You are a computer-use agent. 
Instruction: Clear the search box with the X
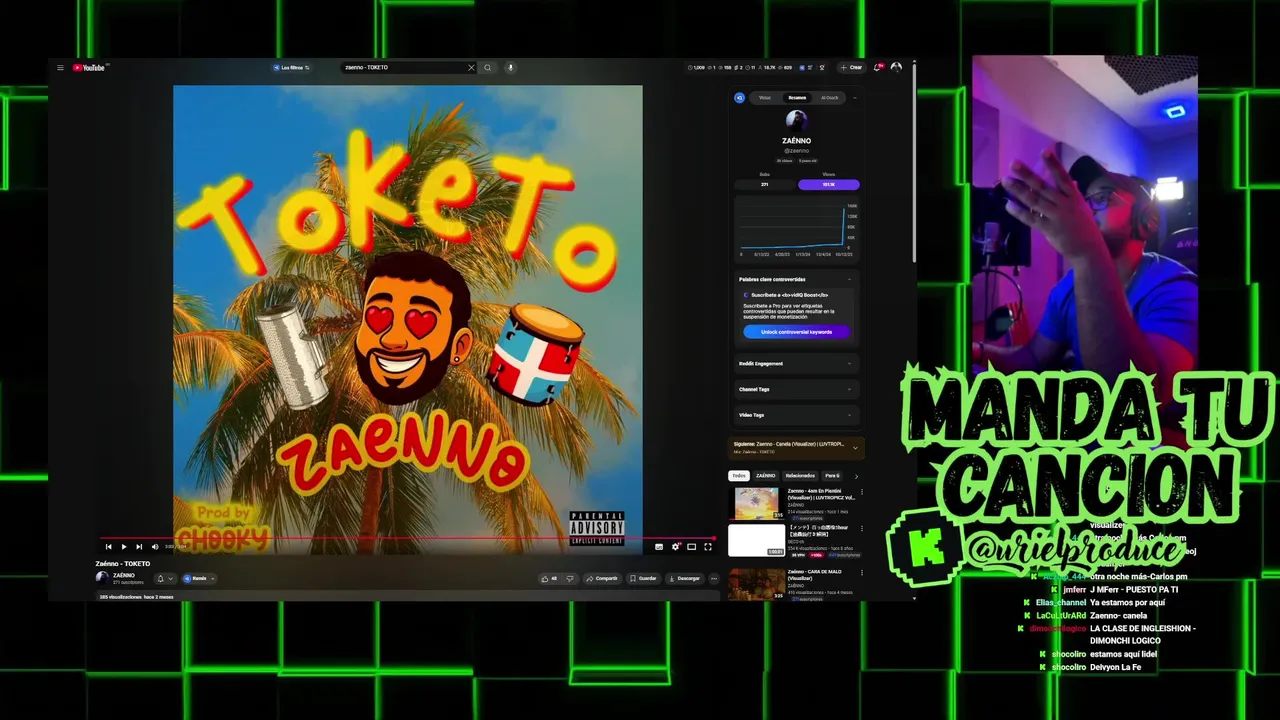pos(471,68)
